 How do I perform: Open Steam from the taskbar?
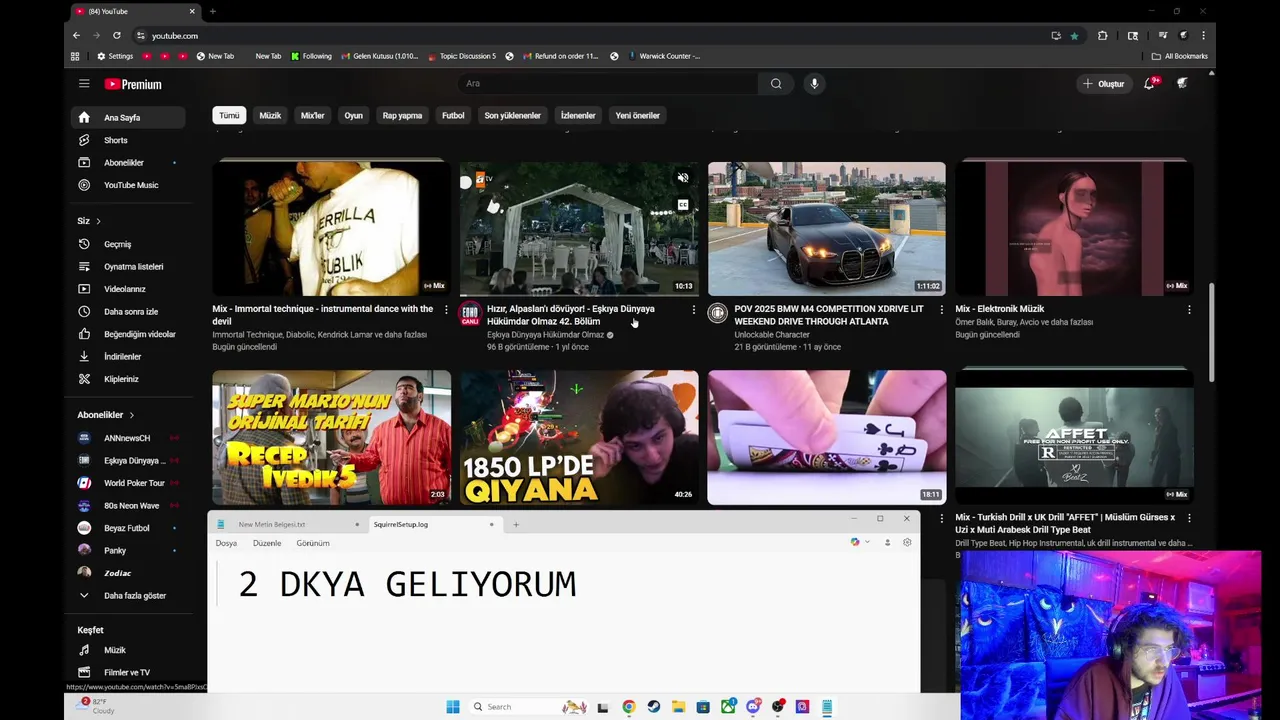pos(653,707)
